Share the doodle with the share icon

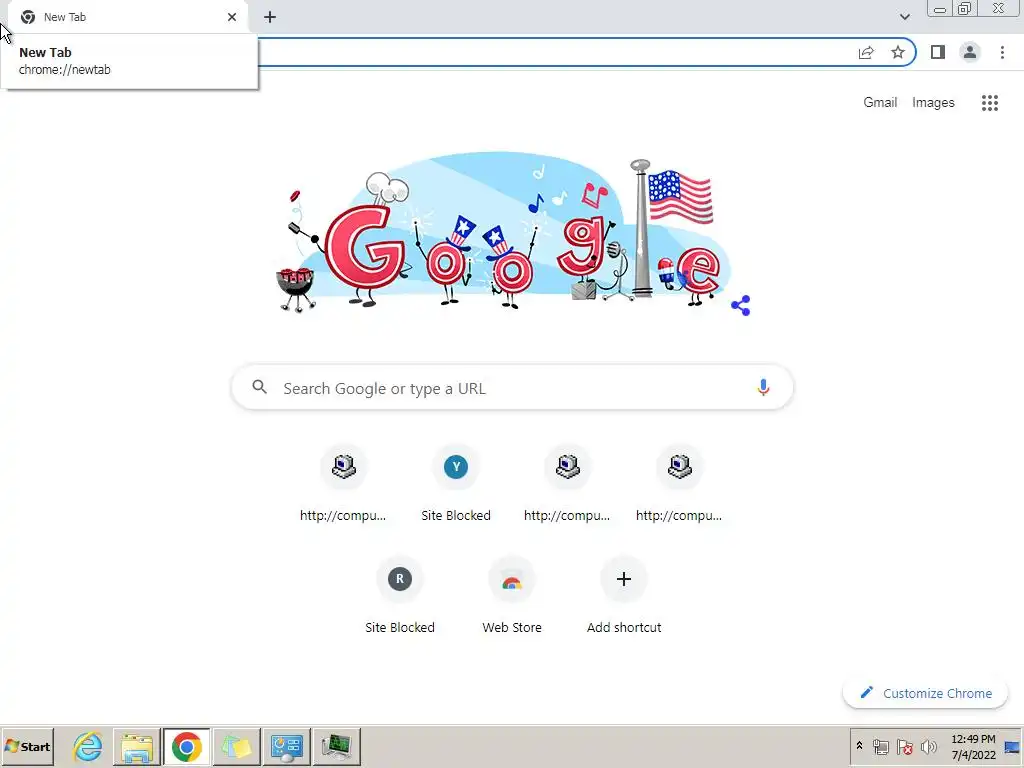coord(741,305)
